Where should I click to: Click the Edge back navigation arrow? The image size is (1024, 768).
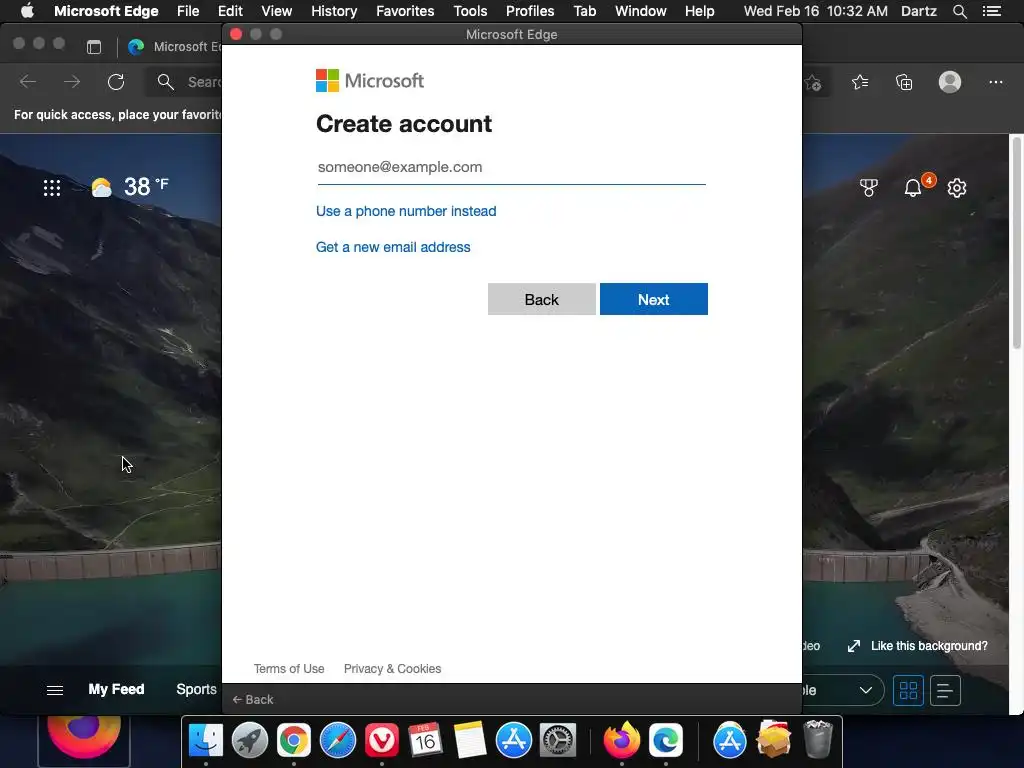click(x=27, y=82)
